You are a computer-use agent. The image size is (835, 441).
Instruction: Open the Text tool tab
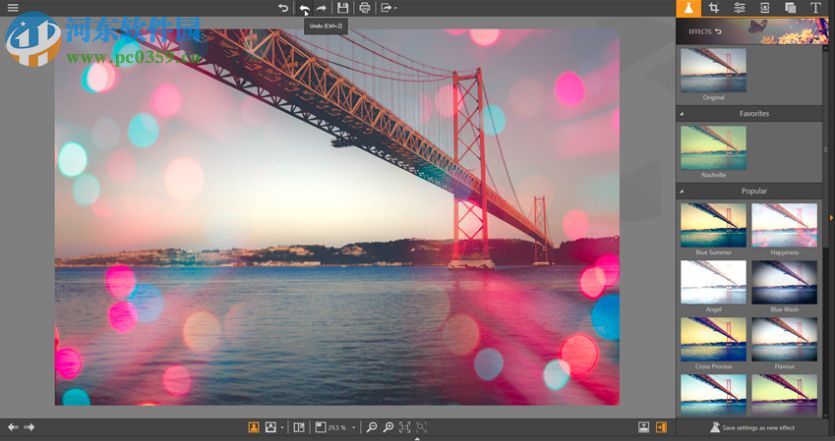coord(815,8)
